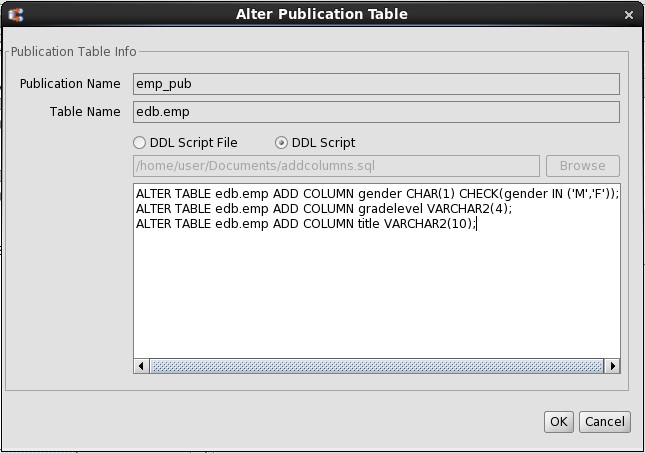Click the Table Name label
This screenshot has width=645, height=453.
(x=85, y=112)
